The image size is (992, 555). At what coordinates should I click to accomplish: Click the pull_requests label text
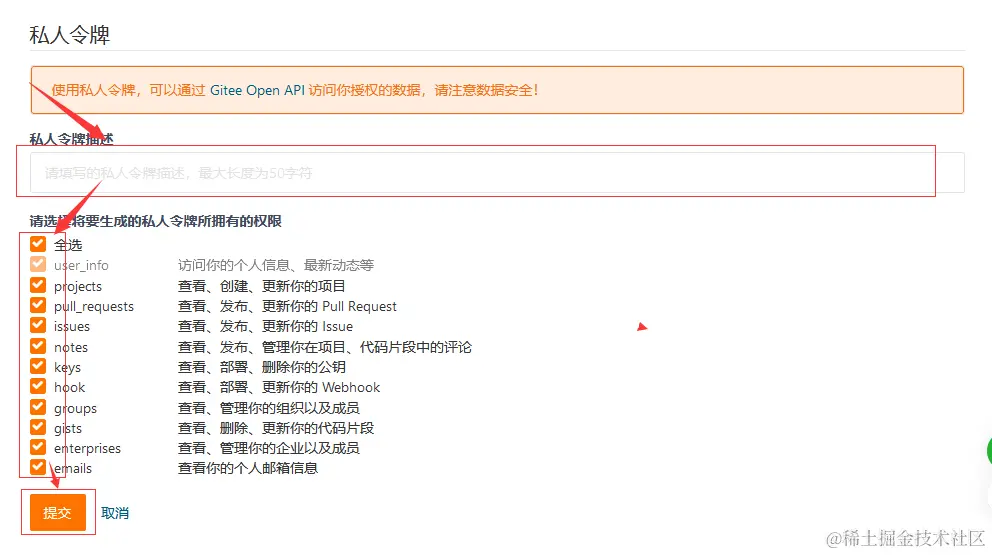click(94, 306)
